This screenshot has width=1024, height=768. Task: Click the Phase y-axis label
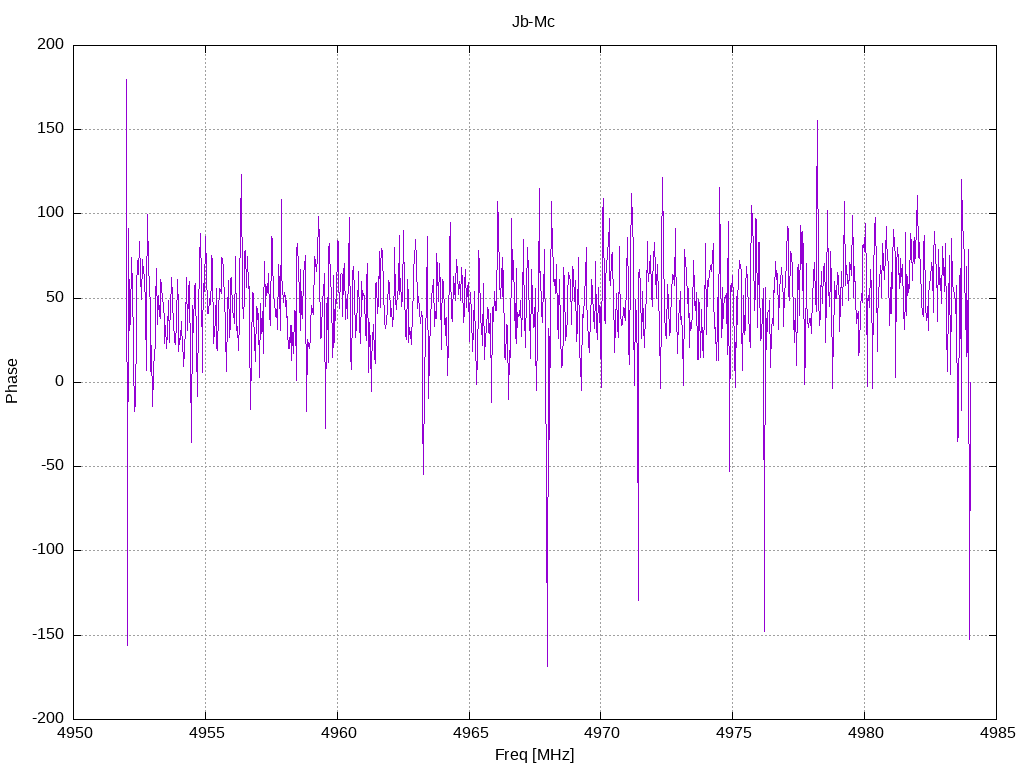point(12,381)
